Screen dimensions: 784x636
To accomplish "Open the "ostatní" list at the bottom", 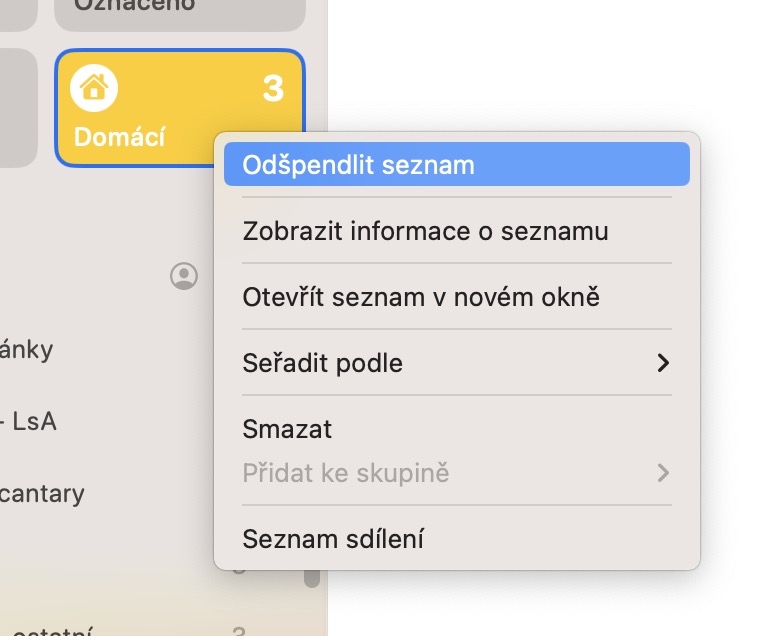I will point(48,630).
